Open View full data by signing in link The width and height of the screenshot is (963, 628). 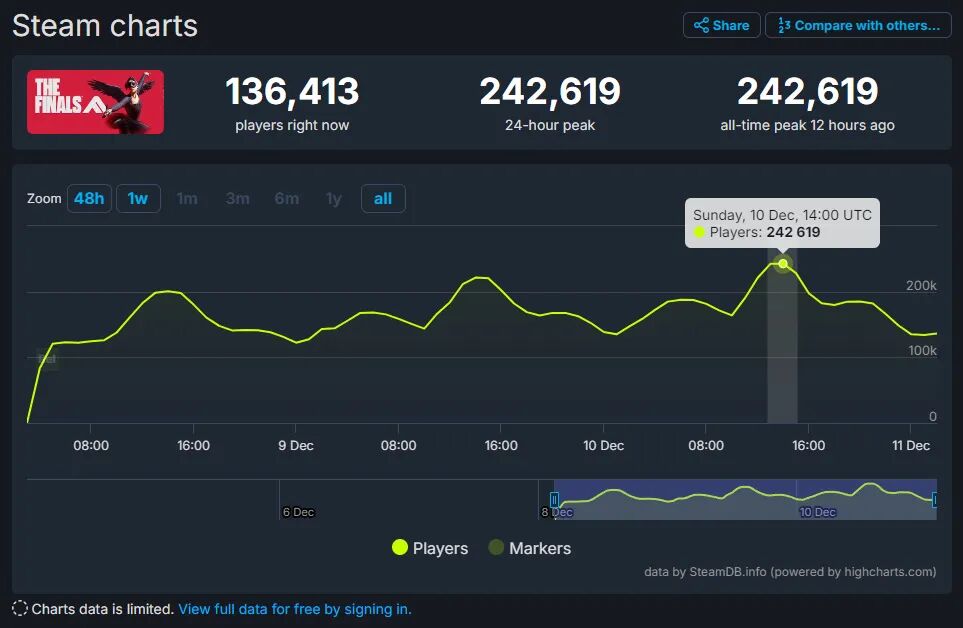[x=295, y=609]
